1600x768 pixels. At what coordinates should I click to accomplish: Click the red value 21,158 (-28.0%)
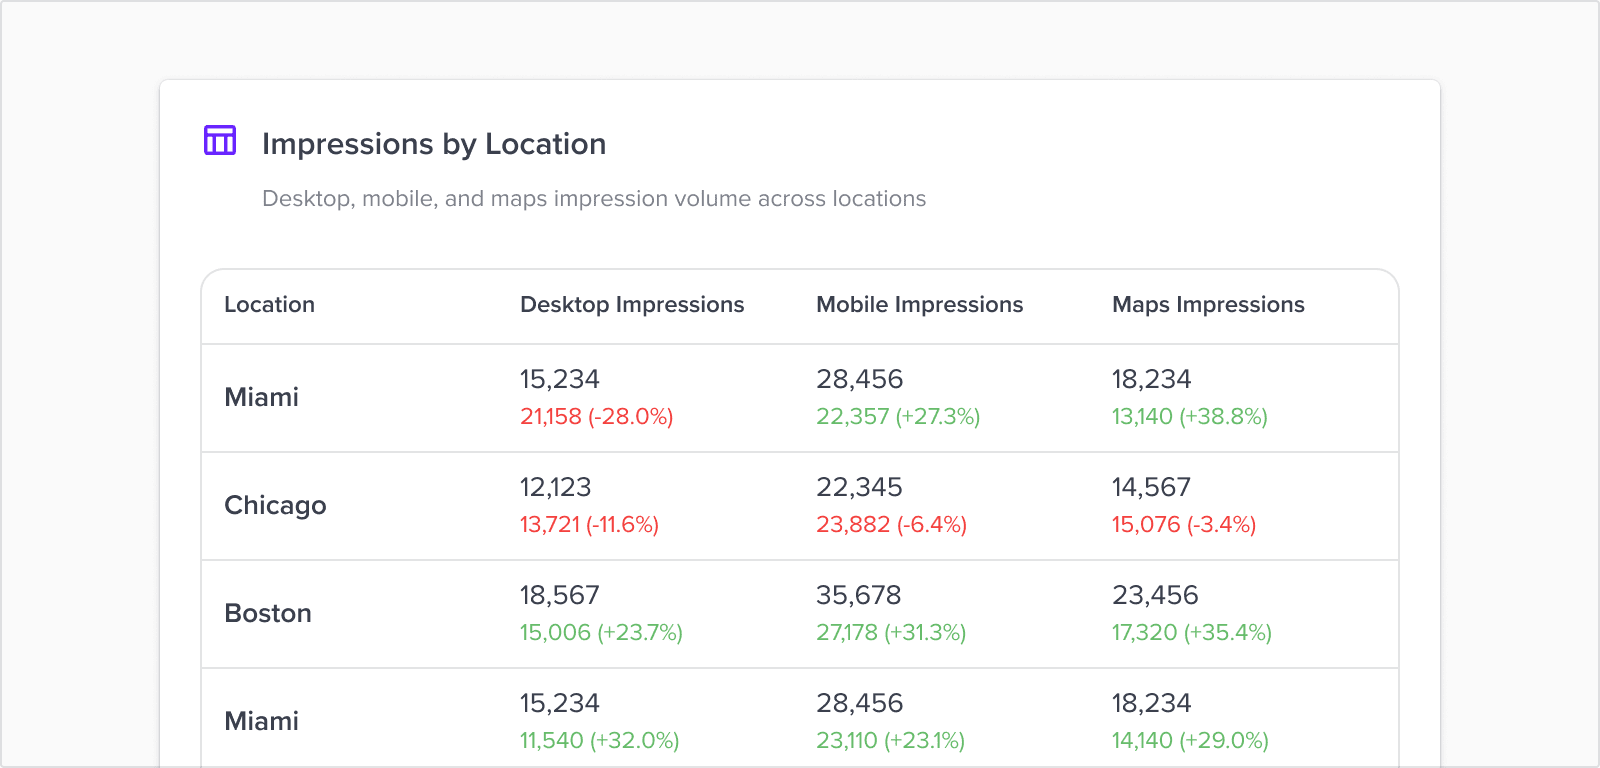pos(597,416)
